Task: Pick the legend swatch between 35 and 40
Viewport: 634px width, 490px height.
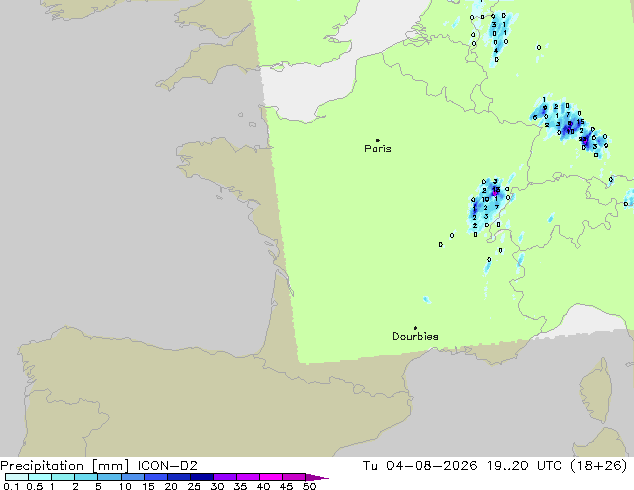Action: (248, 477)
